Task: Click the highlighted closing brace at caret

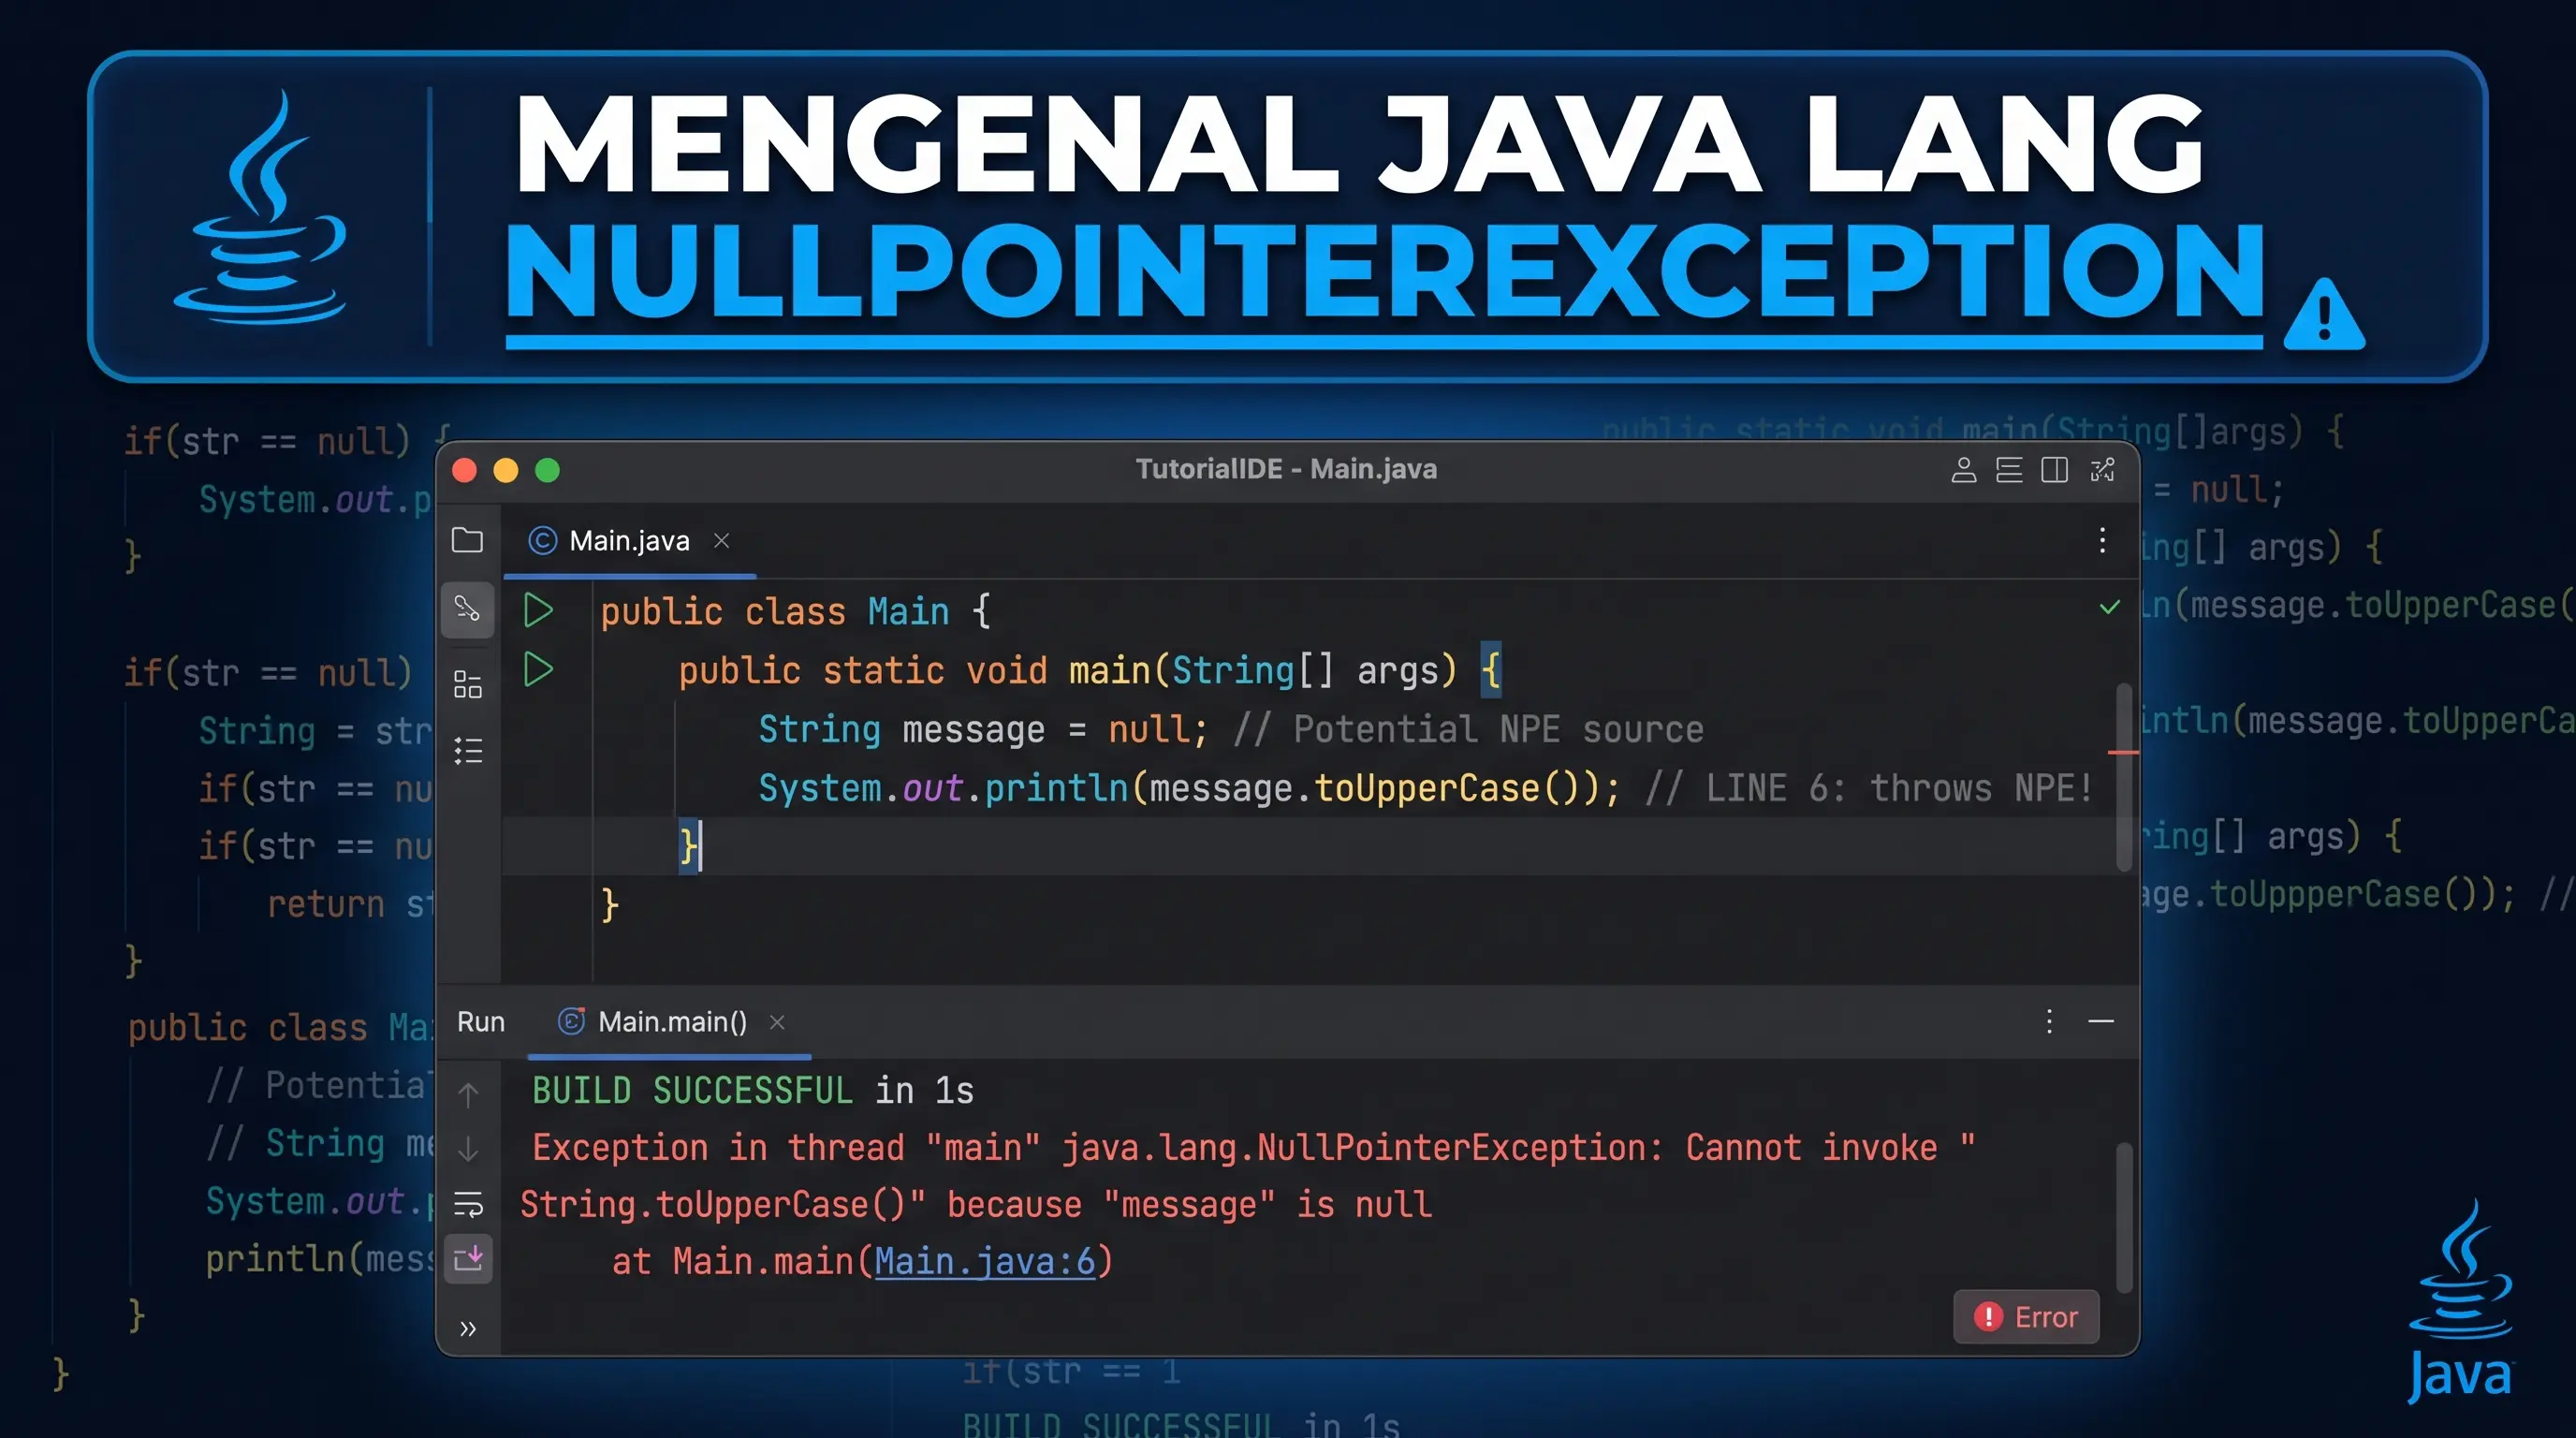Action: (689, 846)
